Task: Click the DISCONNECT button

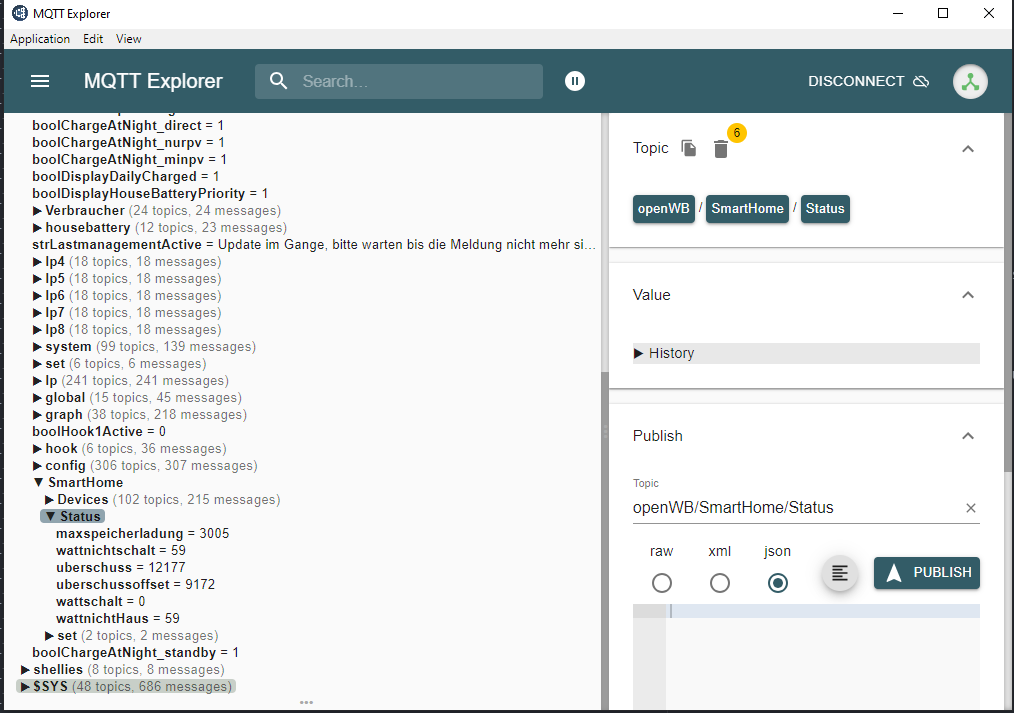Action: tap(868, 81)
